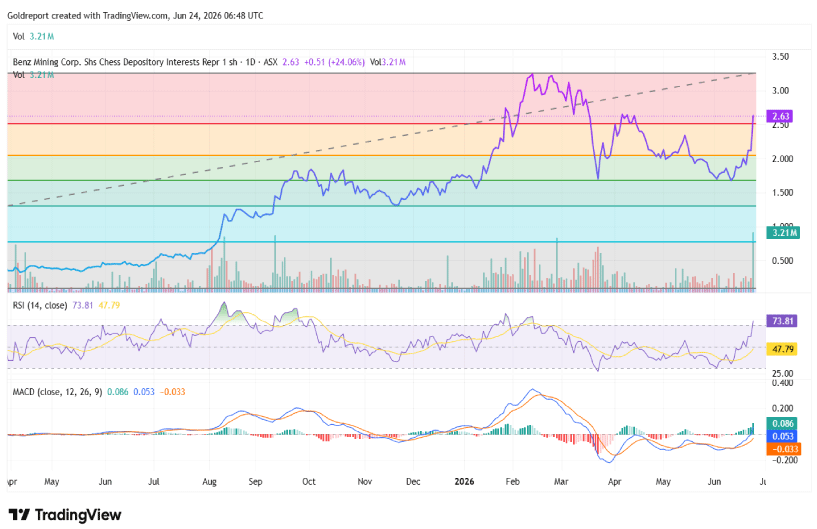Screen dimensions: 817x529
Task: Select the RSI (14, close) indicator legend
Action: (x=40, y=305)
